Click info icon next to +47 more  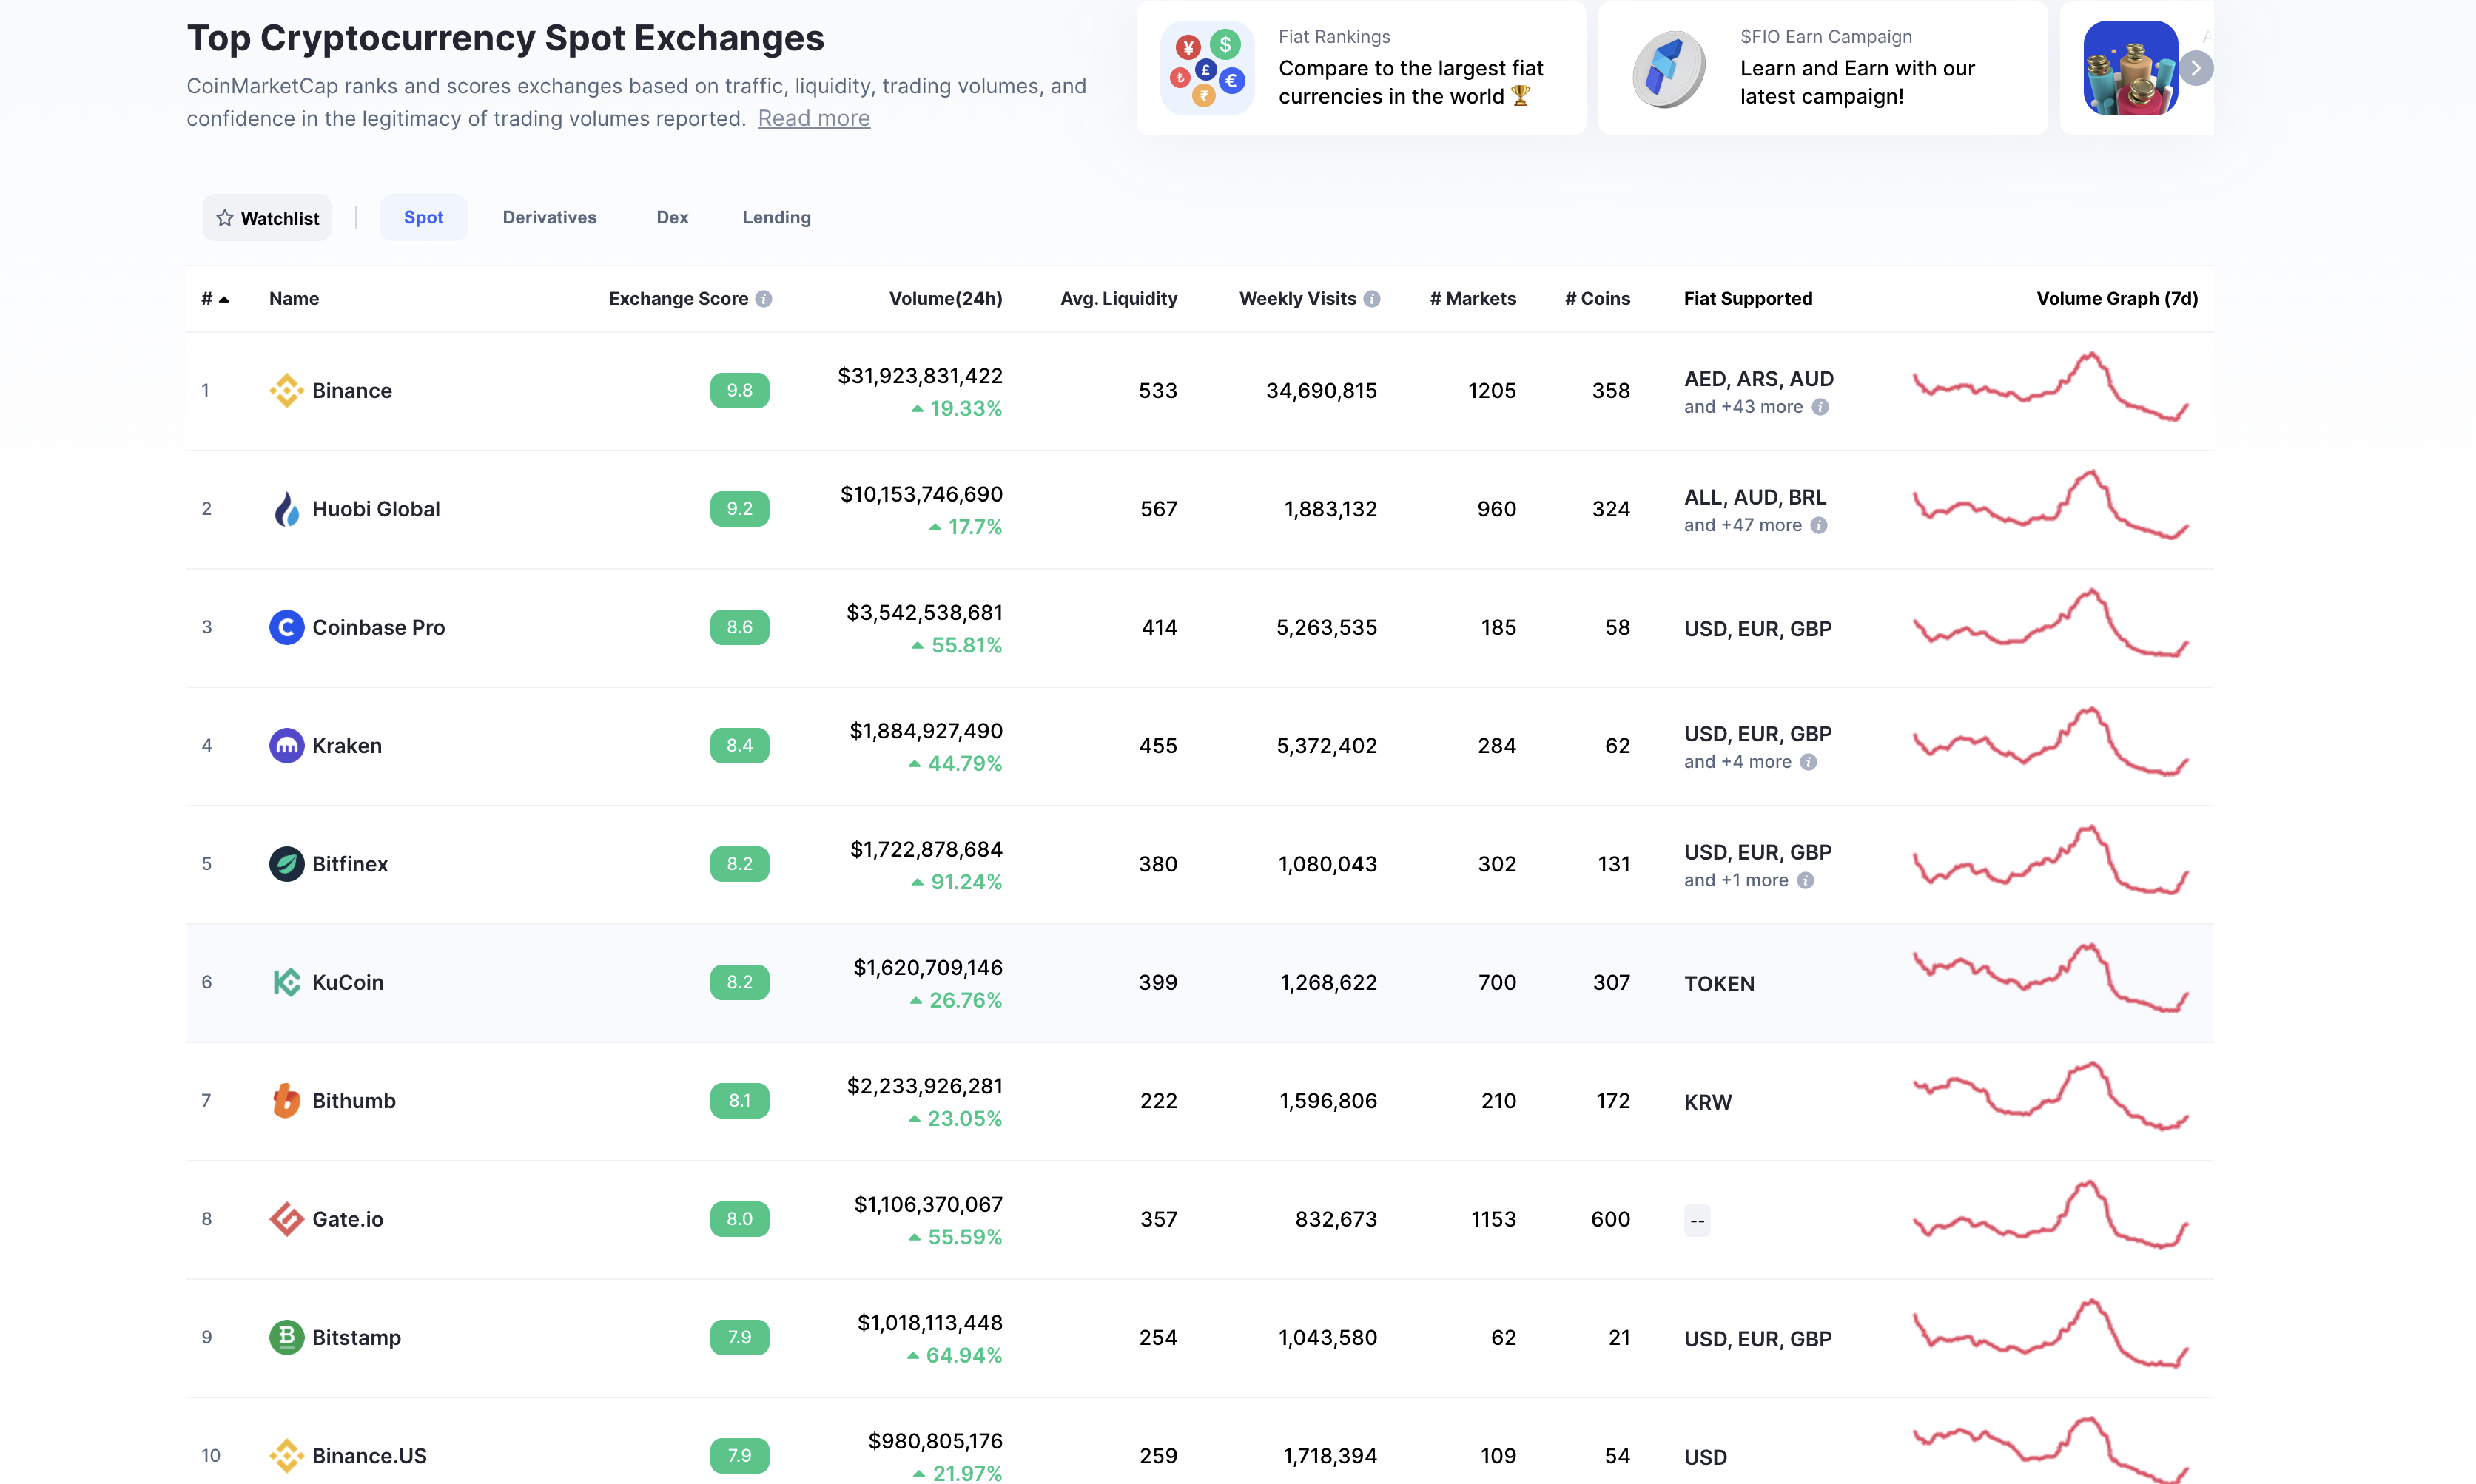1819,525
